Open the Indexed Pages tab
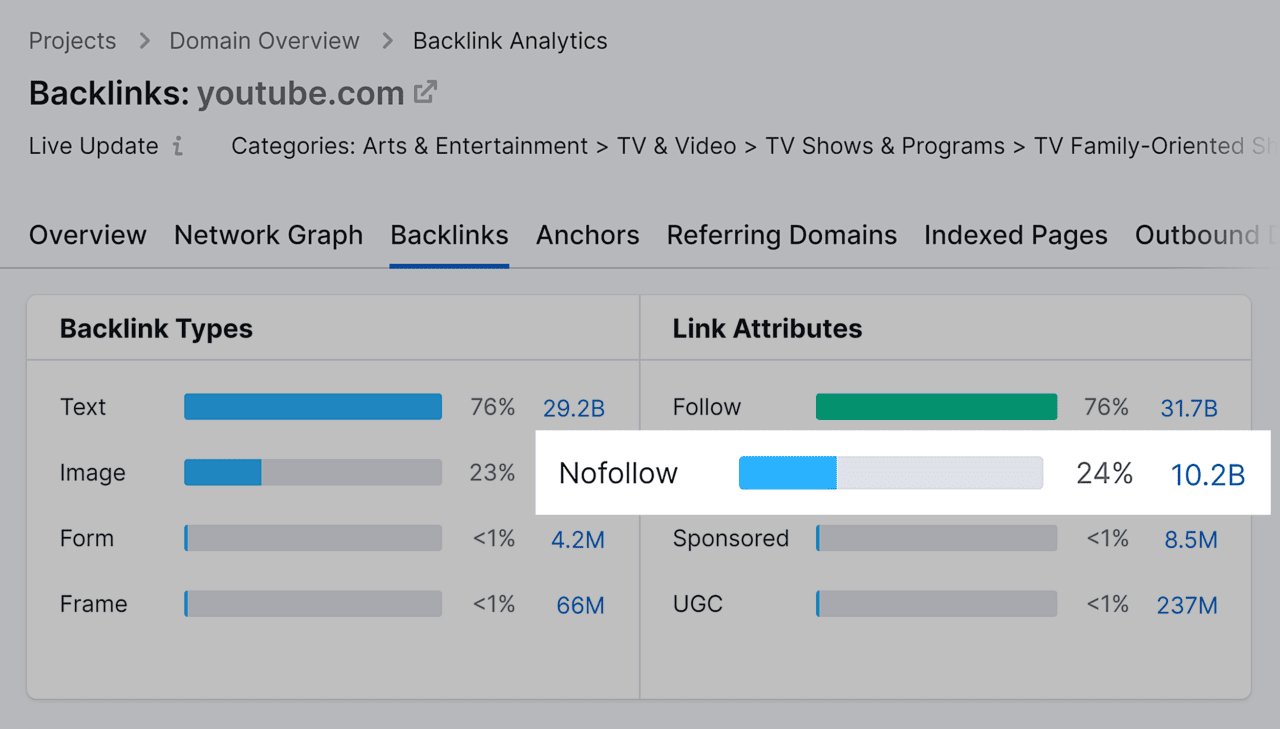1280x729 pixels. tap(1015, 235)
